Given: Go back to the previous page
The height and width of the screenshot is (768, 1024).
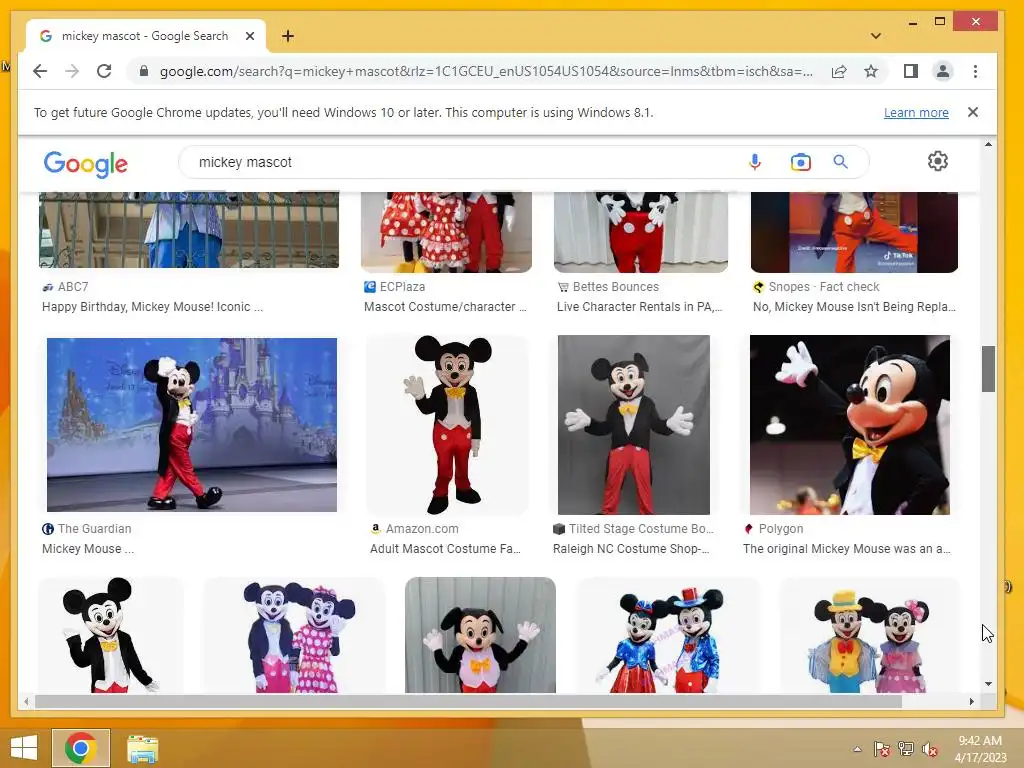Looking at the screenshot, I should [x=40, y=71].
